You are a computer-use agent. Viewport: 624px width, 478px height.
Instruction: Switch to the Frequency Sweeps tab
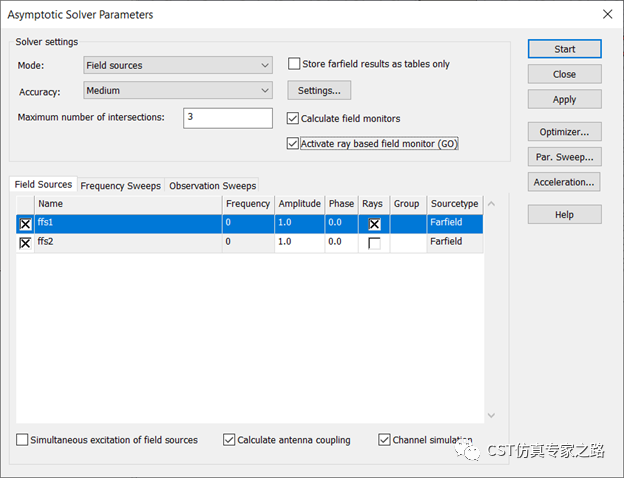tap(121, 186)
